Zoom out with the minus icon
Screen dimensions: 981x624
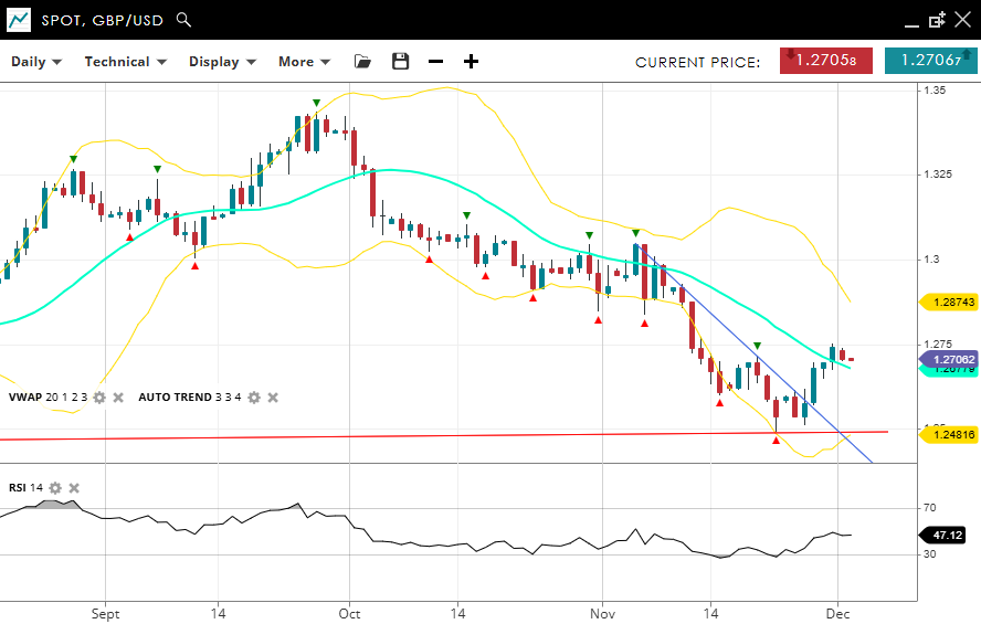click(435, 61)
